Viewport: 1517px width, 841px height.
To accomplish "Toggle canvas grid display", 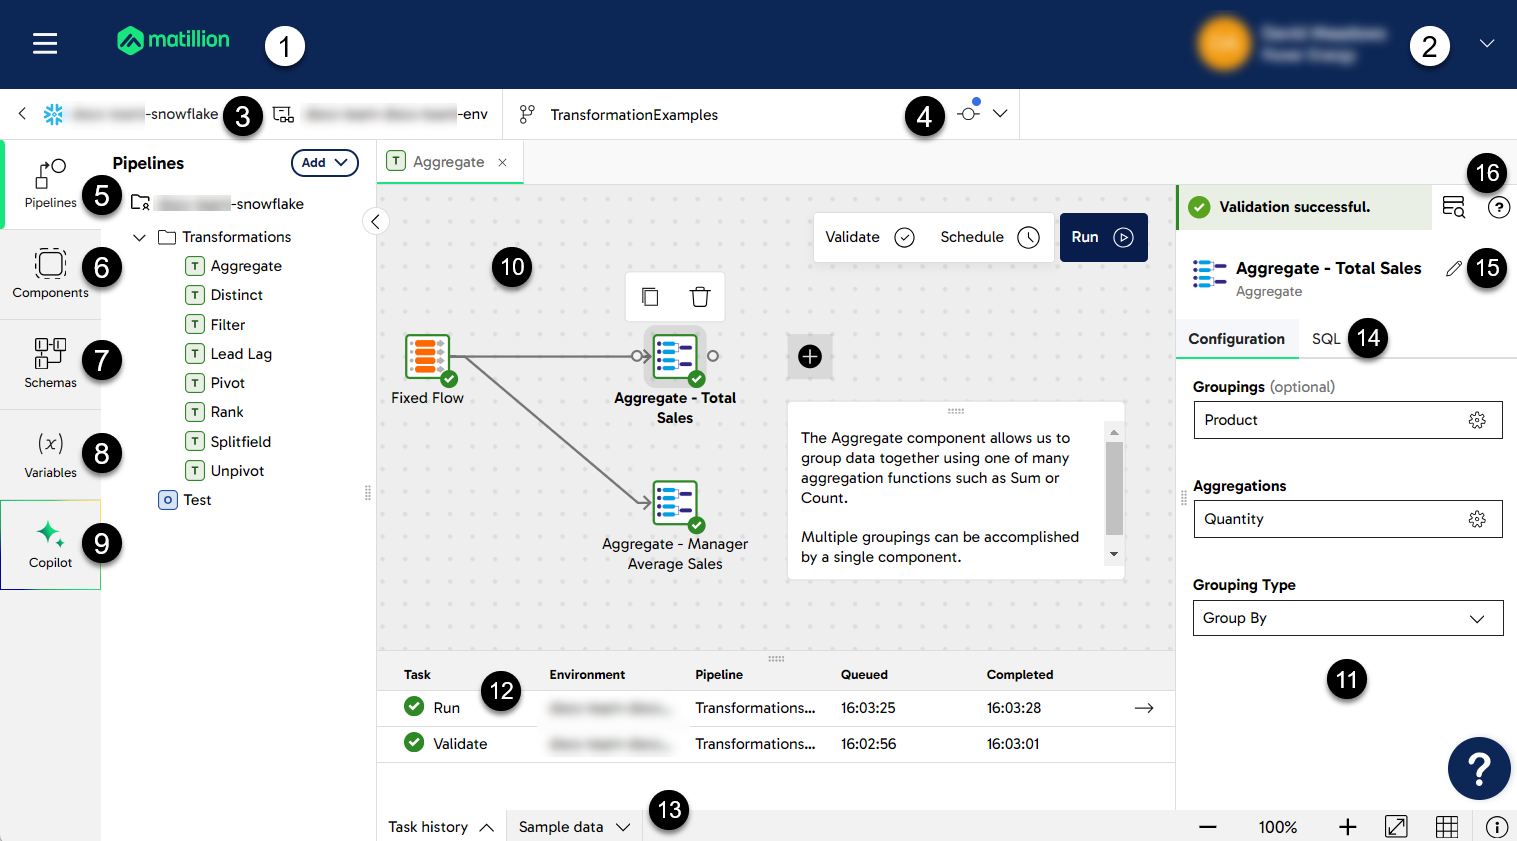I will click(x=1447, y=827).
